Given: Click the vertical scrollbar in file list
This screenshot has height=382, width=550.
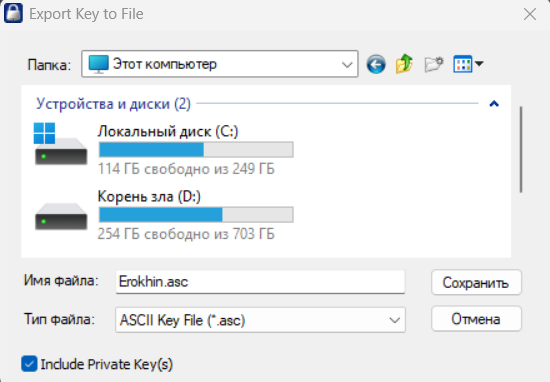Looking at the screenshot, I should (521, 149).
